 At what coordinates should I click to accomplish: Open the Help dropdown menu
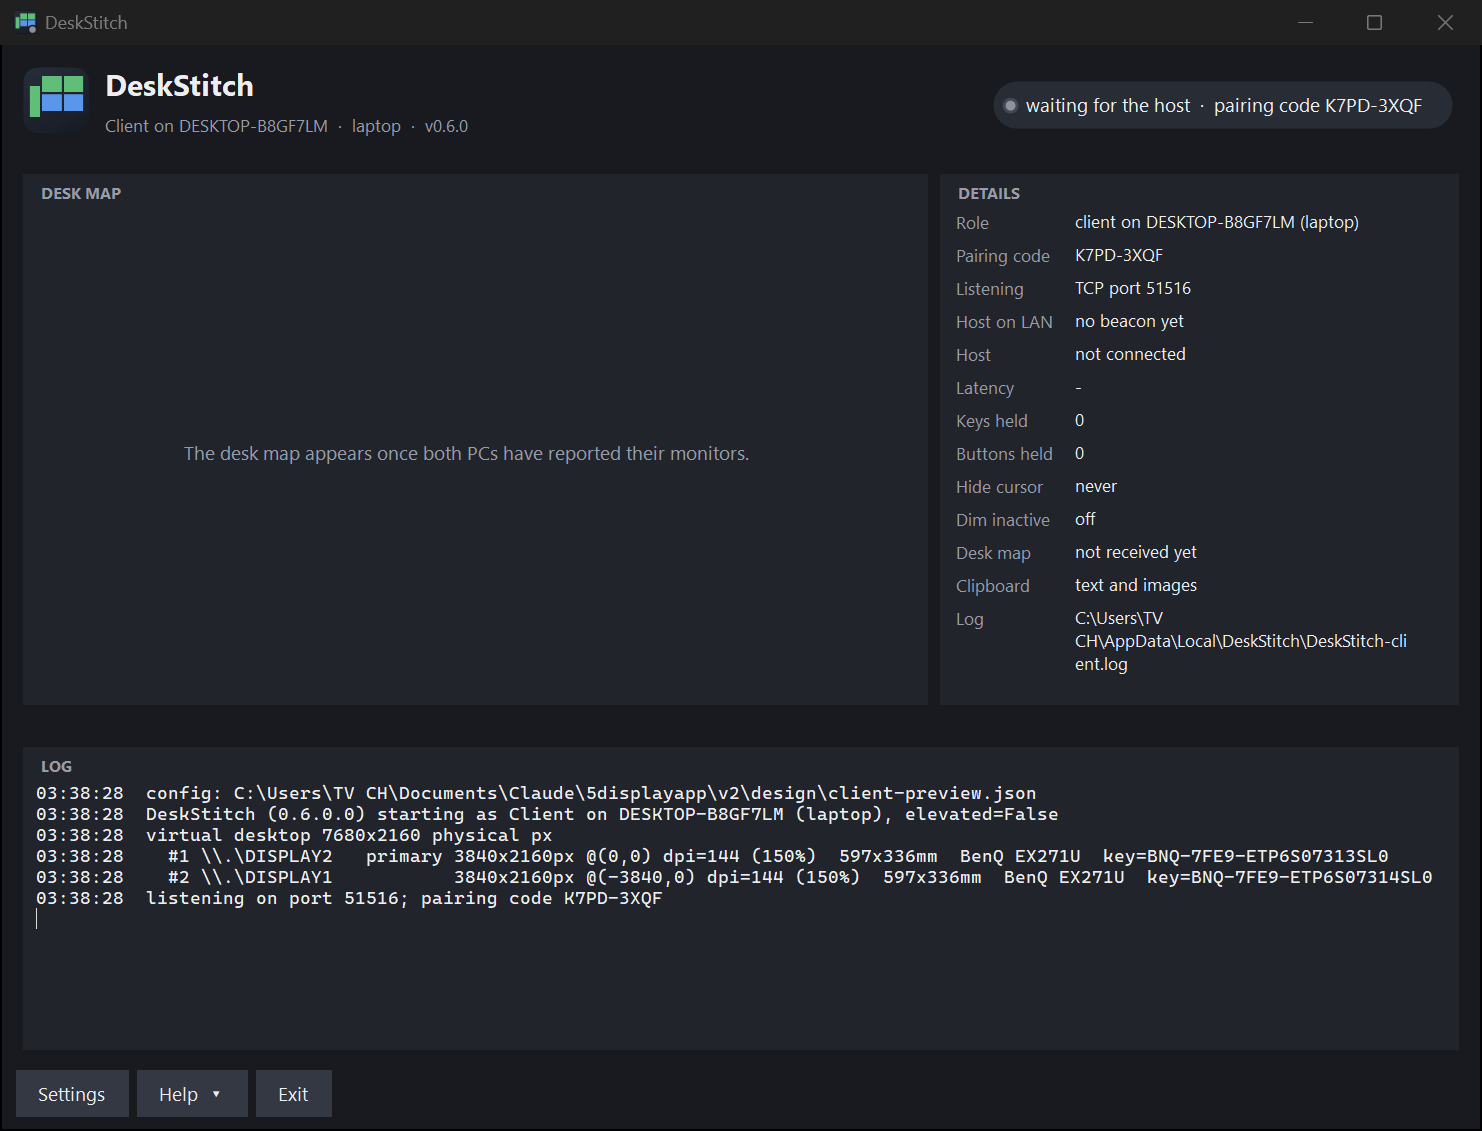tap(192, 1094)
